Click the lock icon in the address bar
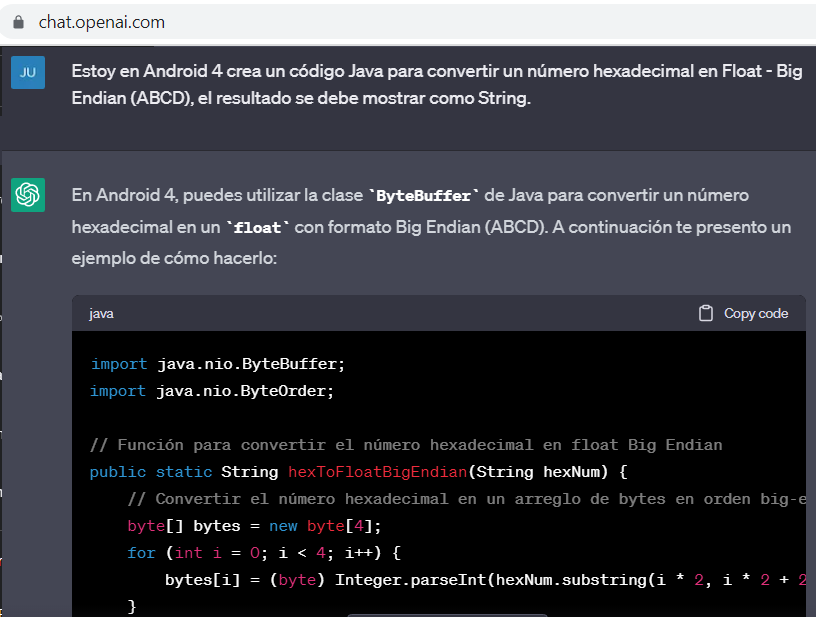 coord(18,22)
